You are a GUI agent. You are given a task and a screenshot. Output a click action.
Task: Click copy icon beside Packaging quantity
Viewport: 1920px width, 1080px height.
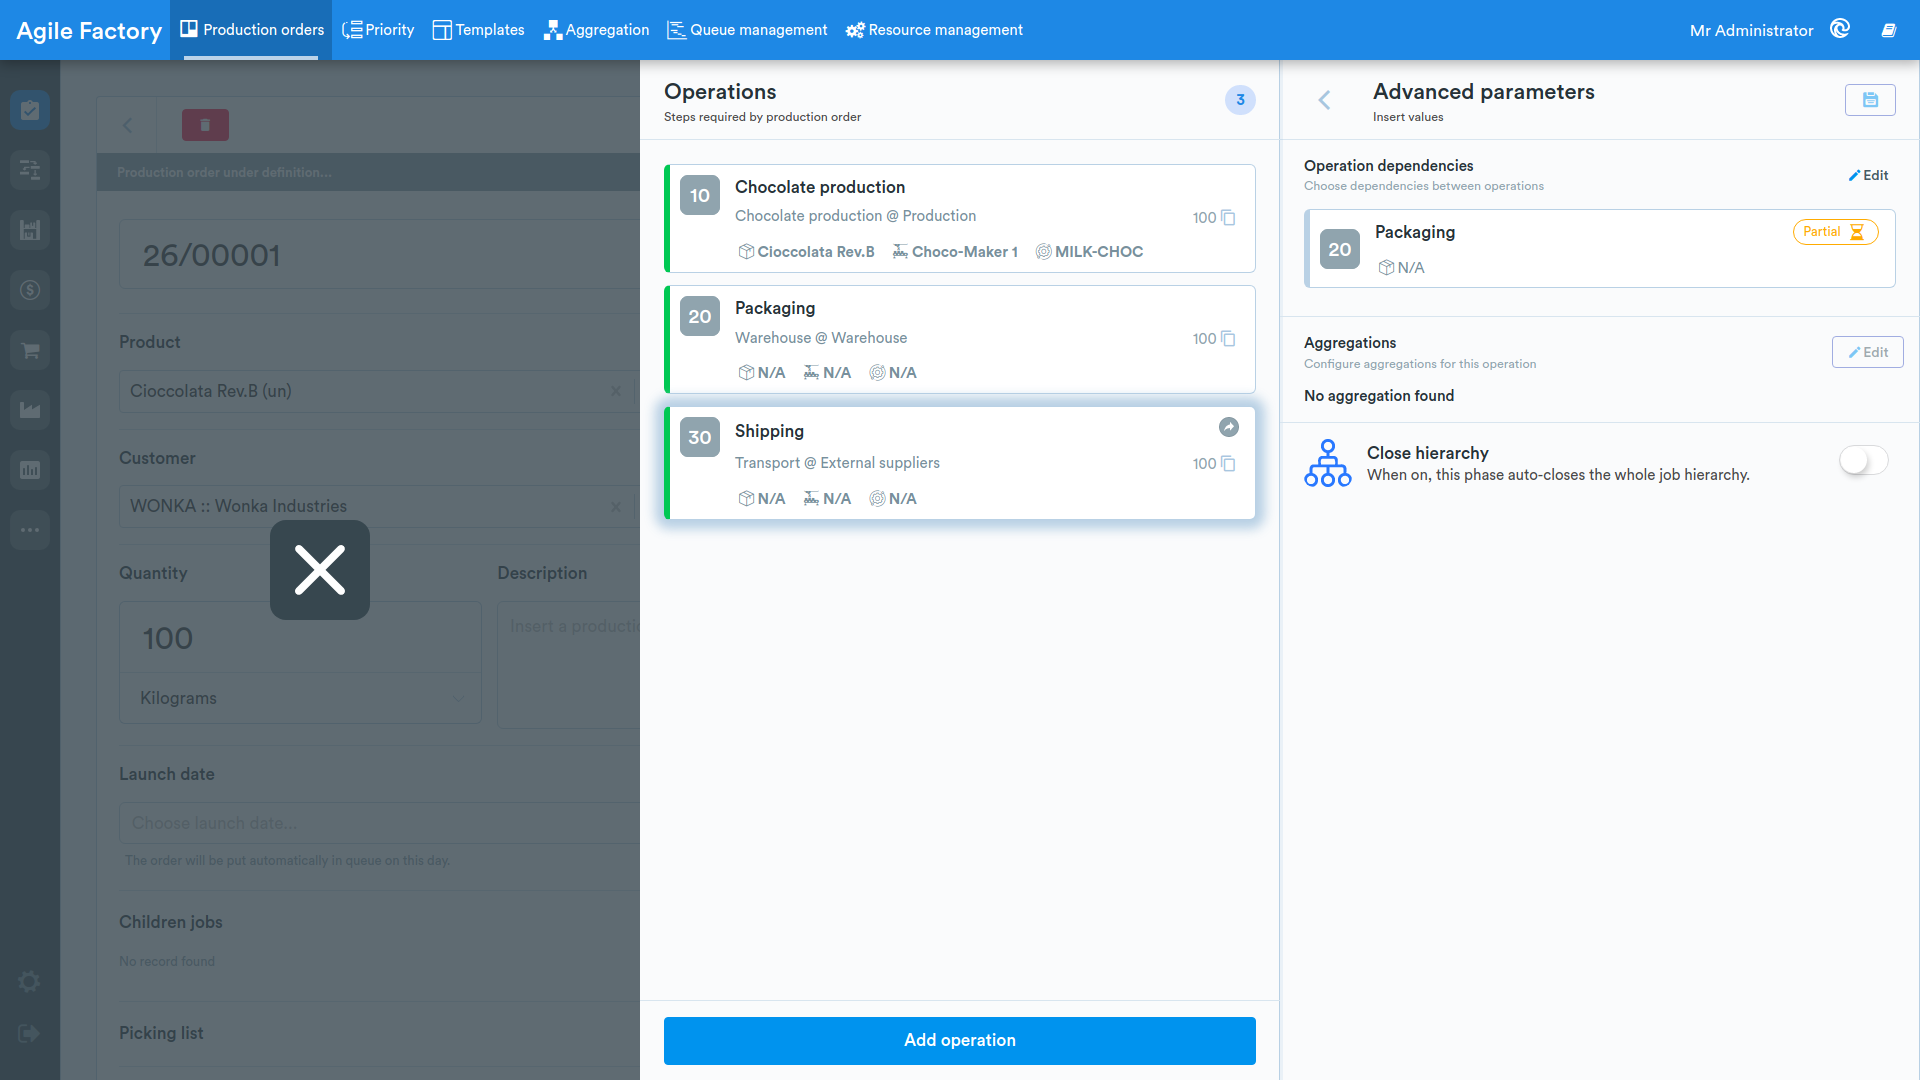click(x=1228, y=339)
